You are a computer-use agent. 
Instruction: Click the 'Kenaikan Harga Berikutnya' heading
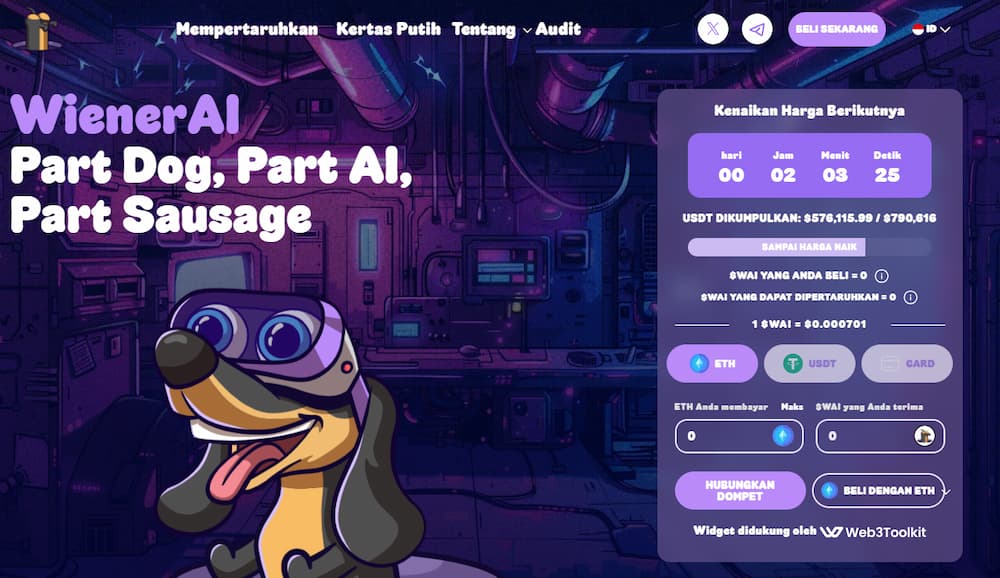point(809,111)
